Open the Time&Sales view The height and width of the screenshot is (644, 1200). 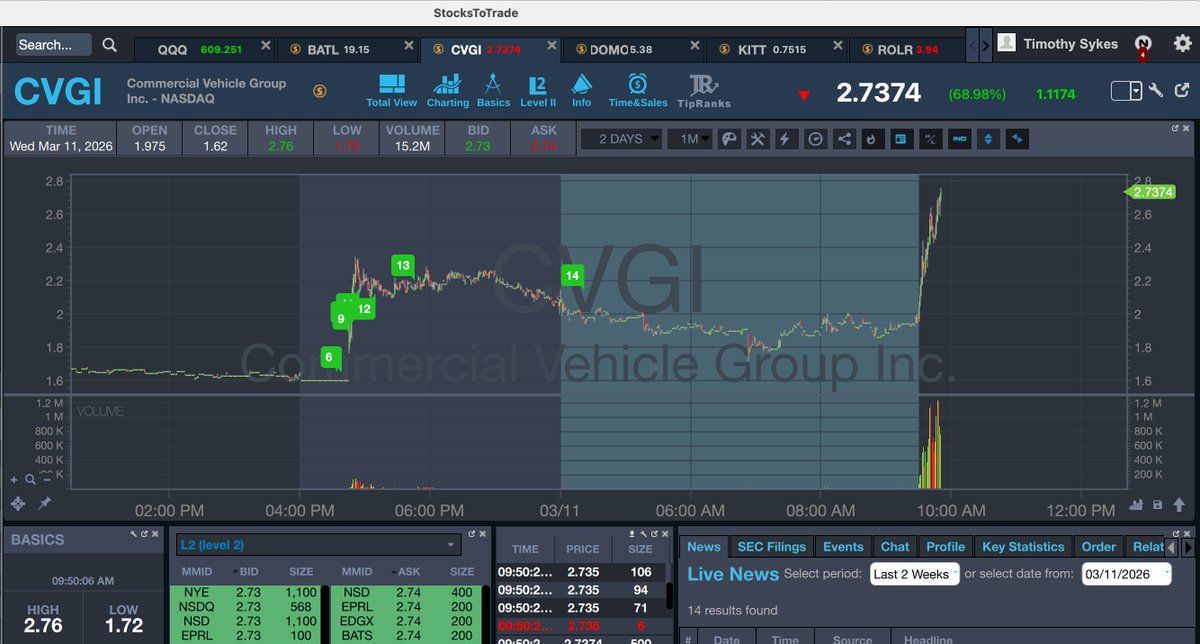tap(638, 90)
